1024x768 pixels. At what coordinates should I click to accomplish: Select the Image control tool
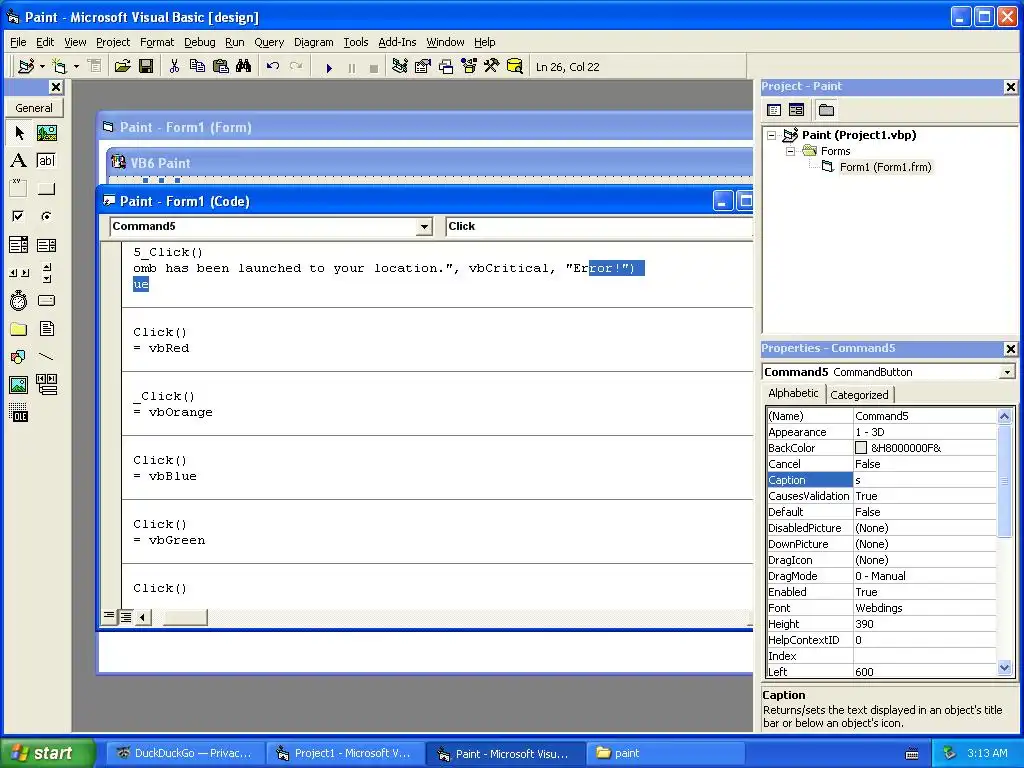[19, 385]
